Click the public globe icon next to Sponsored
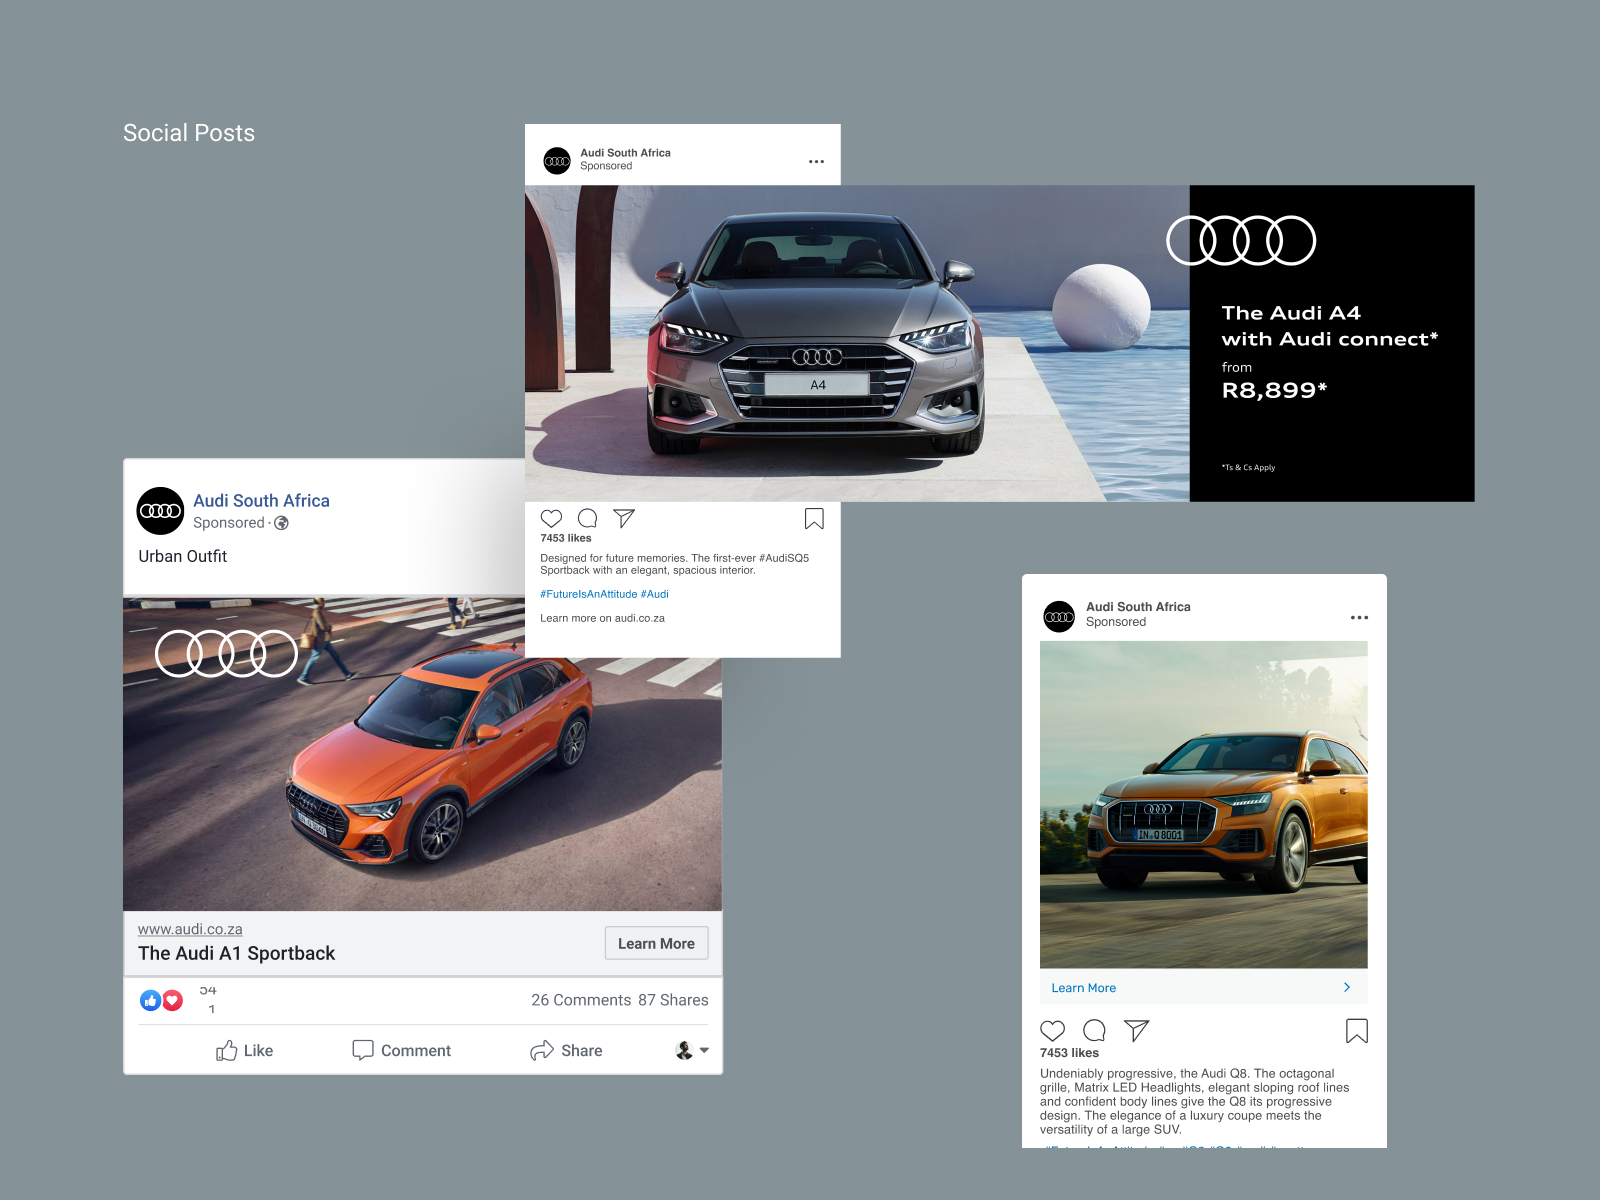The image size is (1600, 1200). pos(282,523)
